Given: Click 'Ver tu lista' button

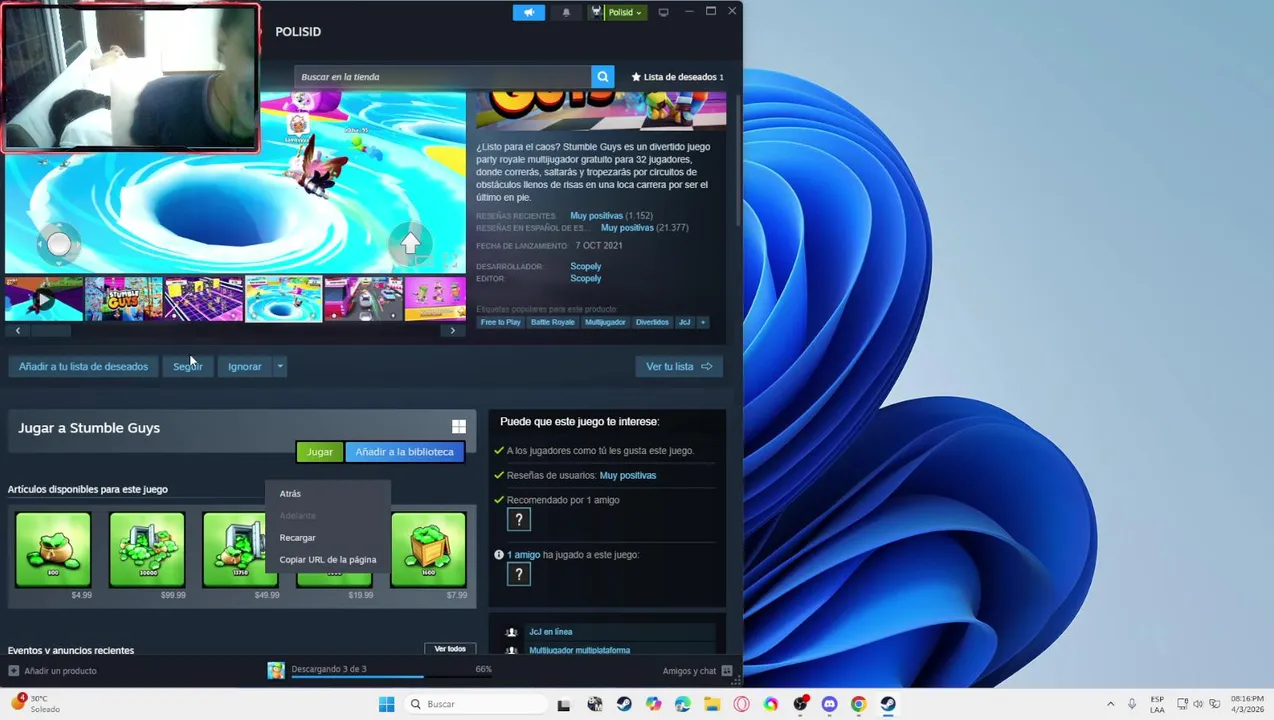Looking at the screenshot, I should click(679, 367).
